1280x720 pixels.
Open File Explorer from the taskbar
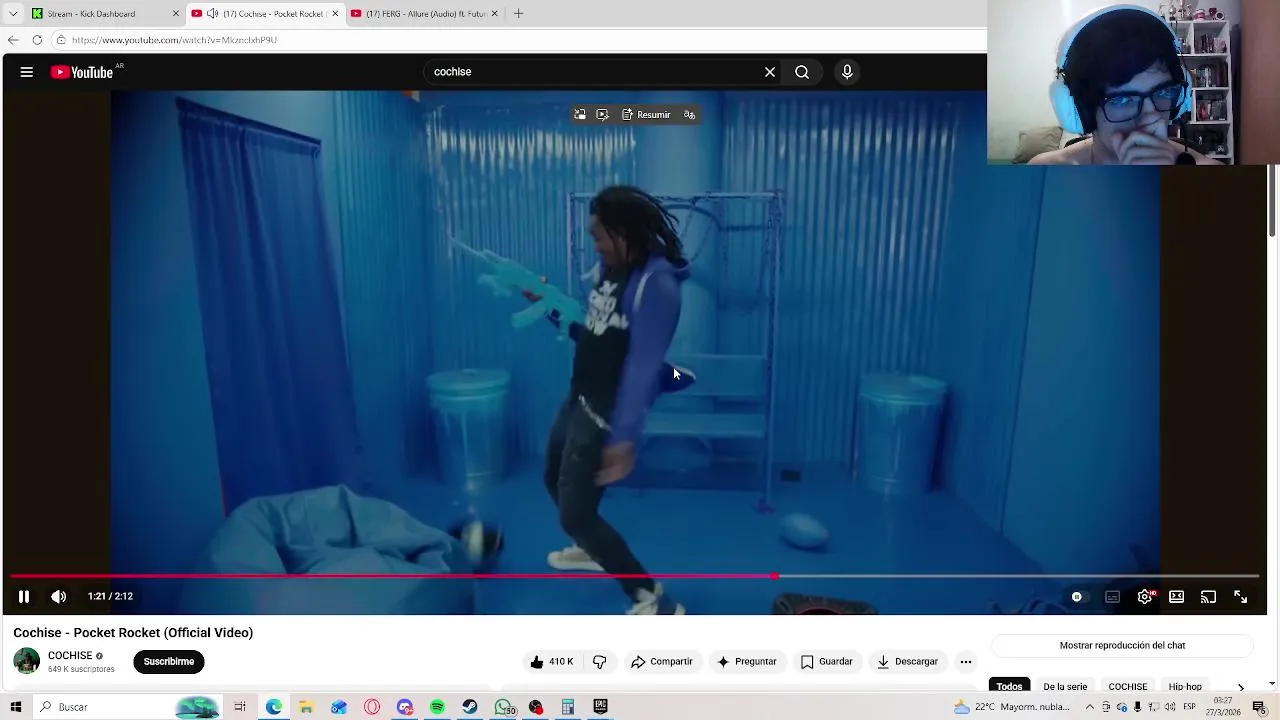pos(306,707)
